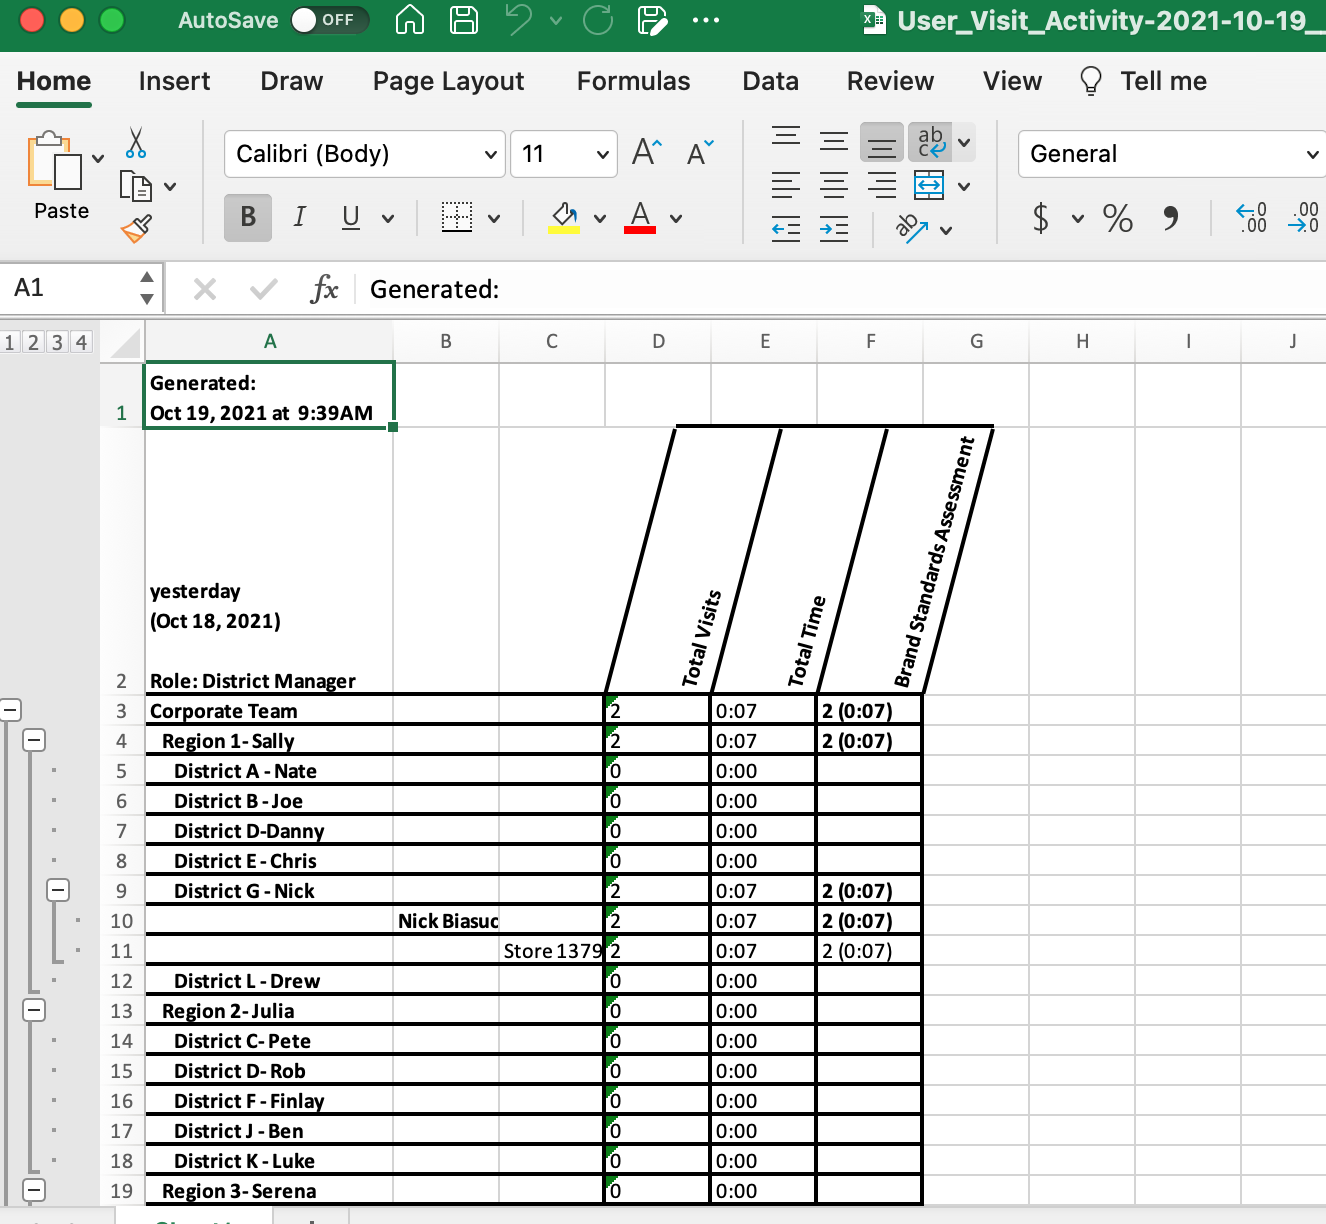This screenshot has height=1224, width=1326.
Task: Apply comma style formatting
Action: pyautogui.click(x=1170, y=219)
